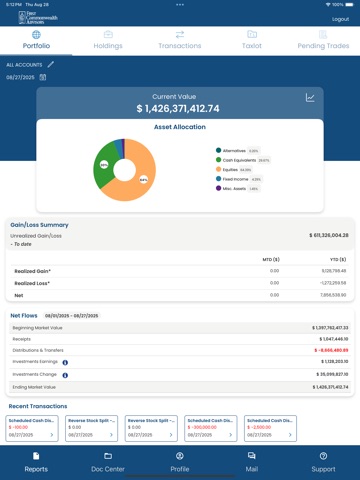Click the YTD ($) column header
Image resolution: width=360 pixels, height=480 pixels.
point(338,259)
